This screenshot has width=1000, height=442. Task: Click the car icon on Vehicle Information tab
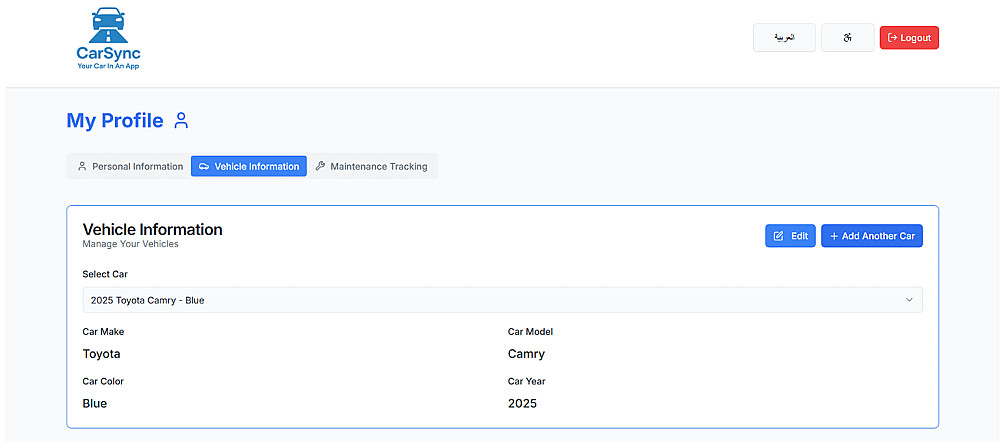pos(204,167)
